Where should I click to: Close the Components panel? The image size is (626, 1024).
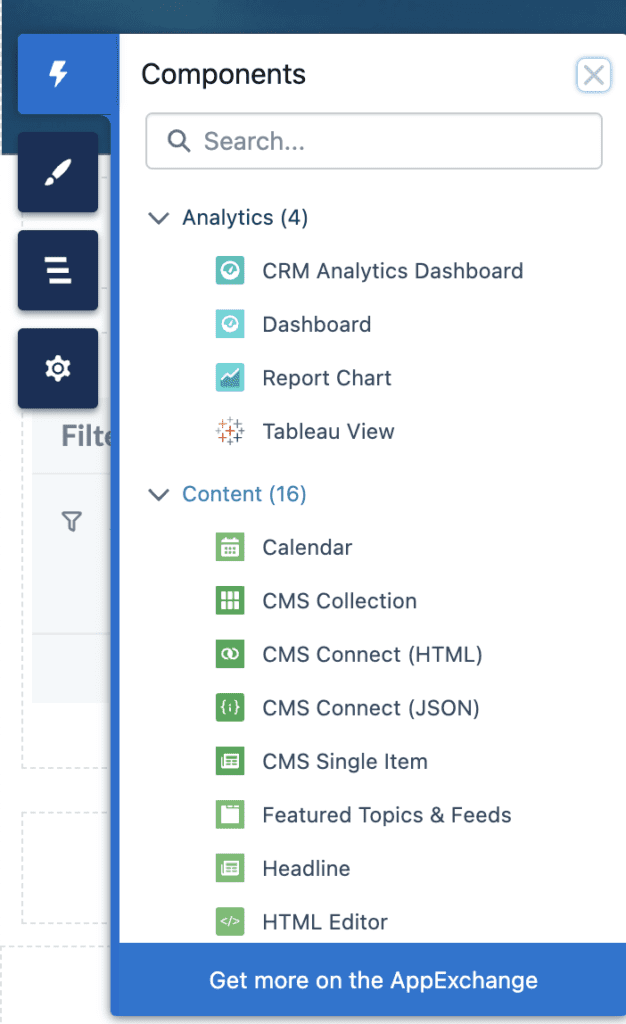(594, 75)
